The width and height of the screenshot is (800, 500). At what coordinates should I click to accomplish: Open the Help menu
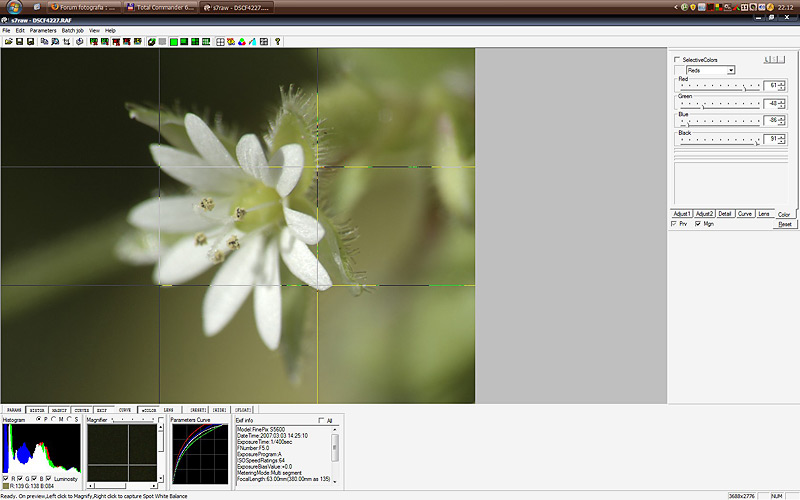pos(110,31)
